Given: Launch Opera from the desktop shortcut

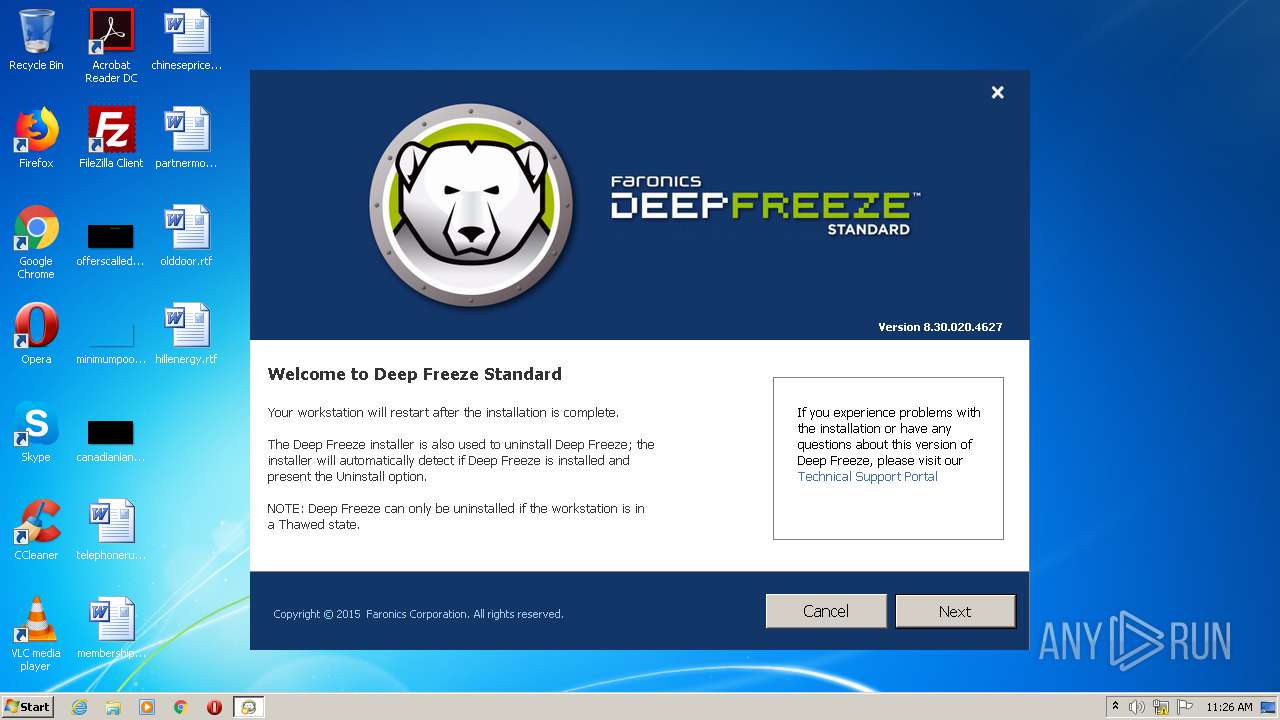Looking at the screenshot, I should coord(36,334).
